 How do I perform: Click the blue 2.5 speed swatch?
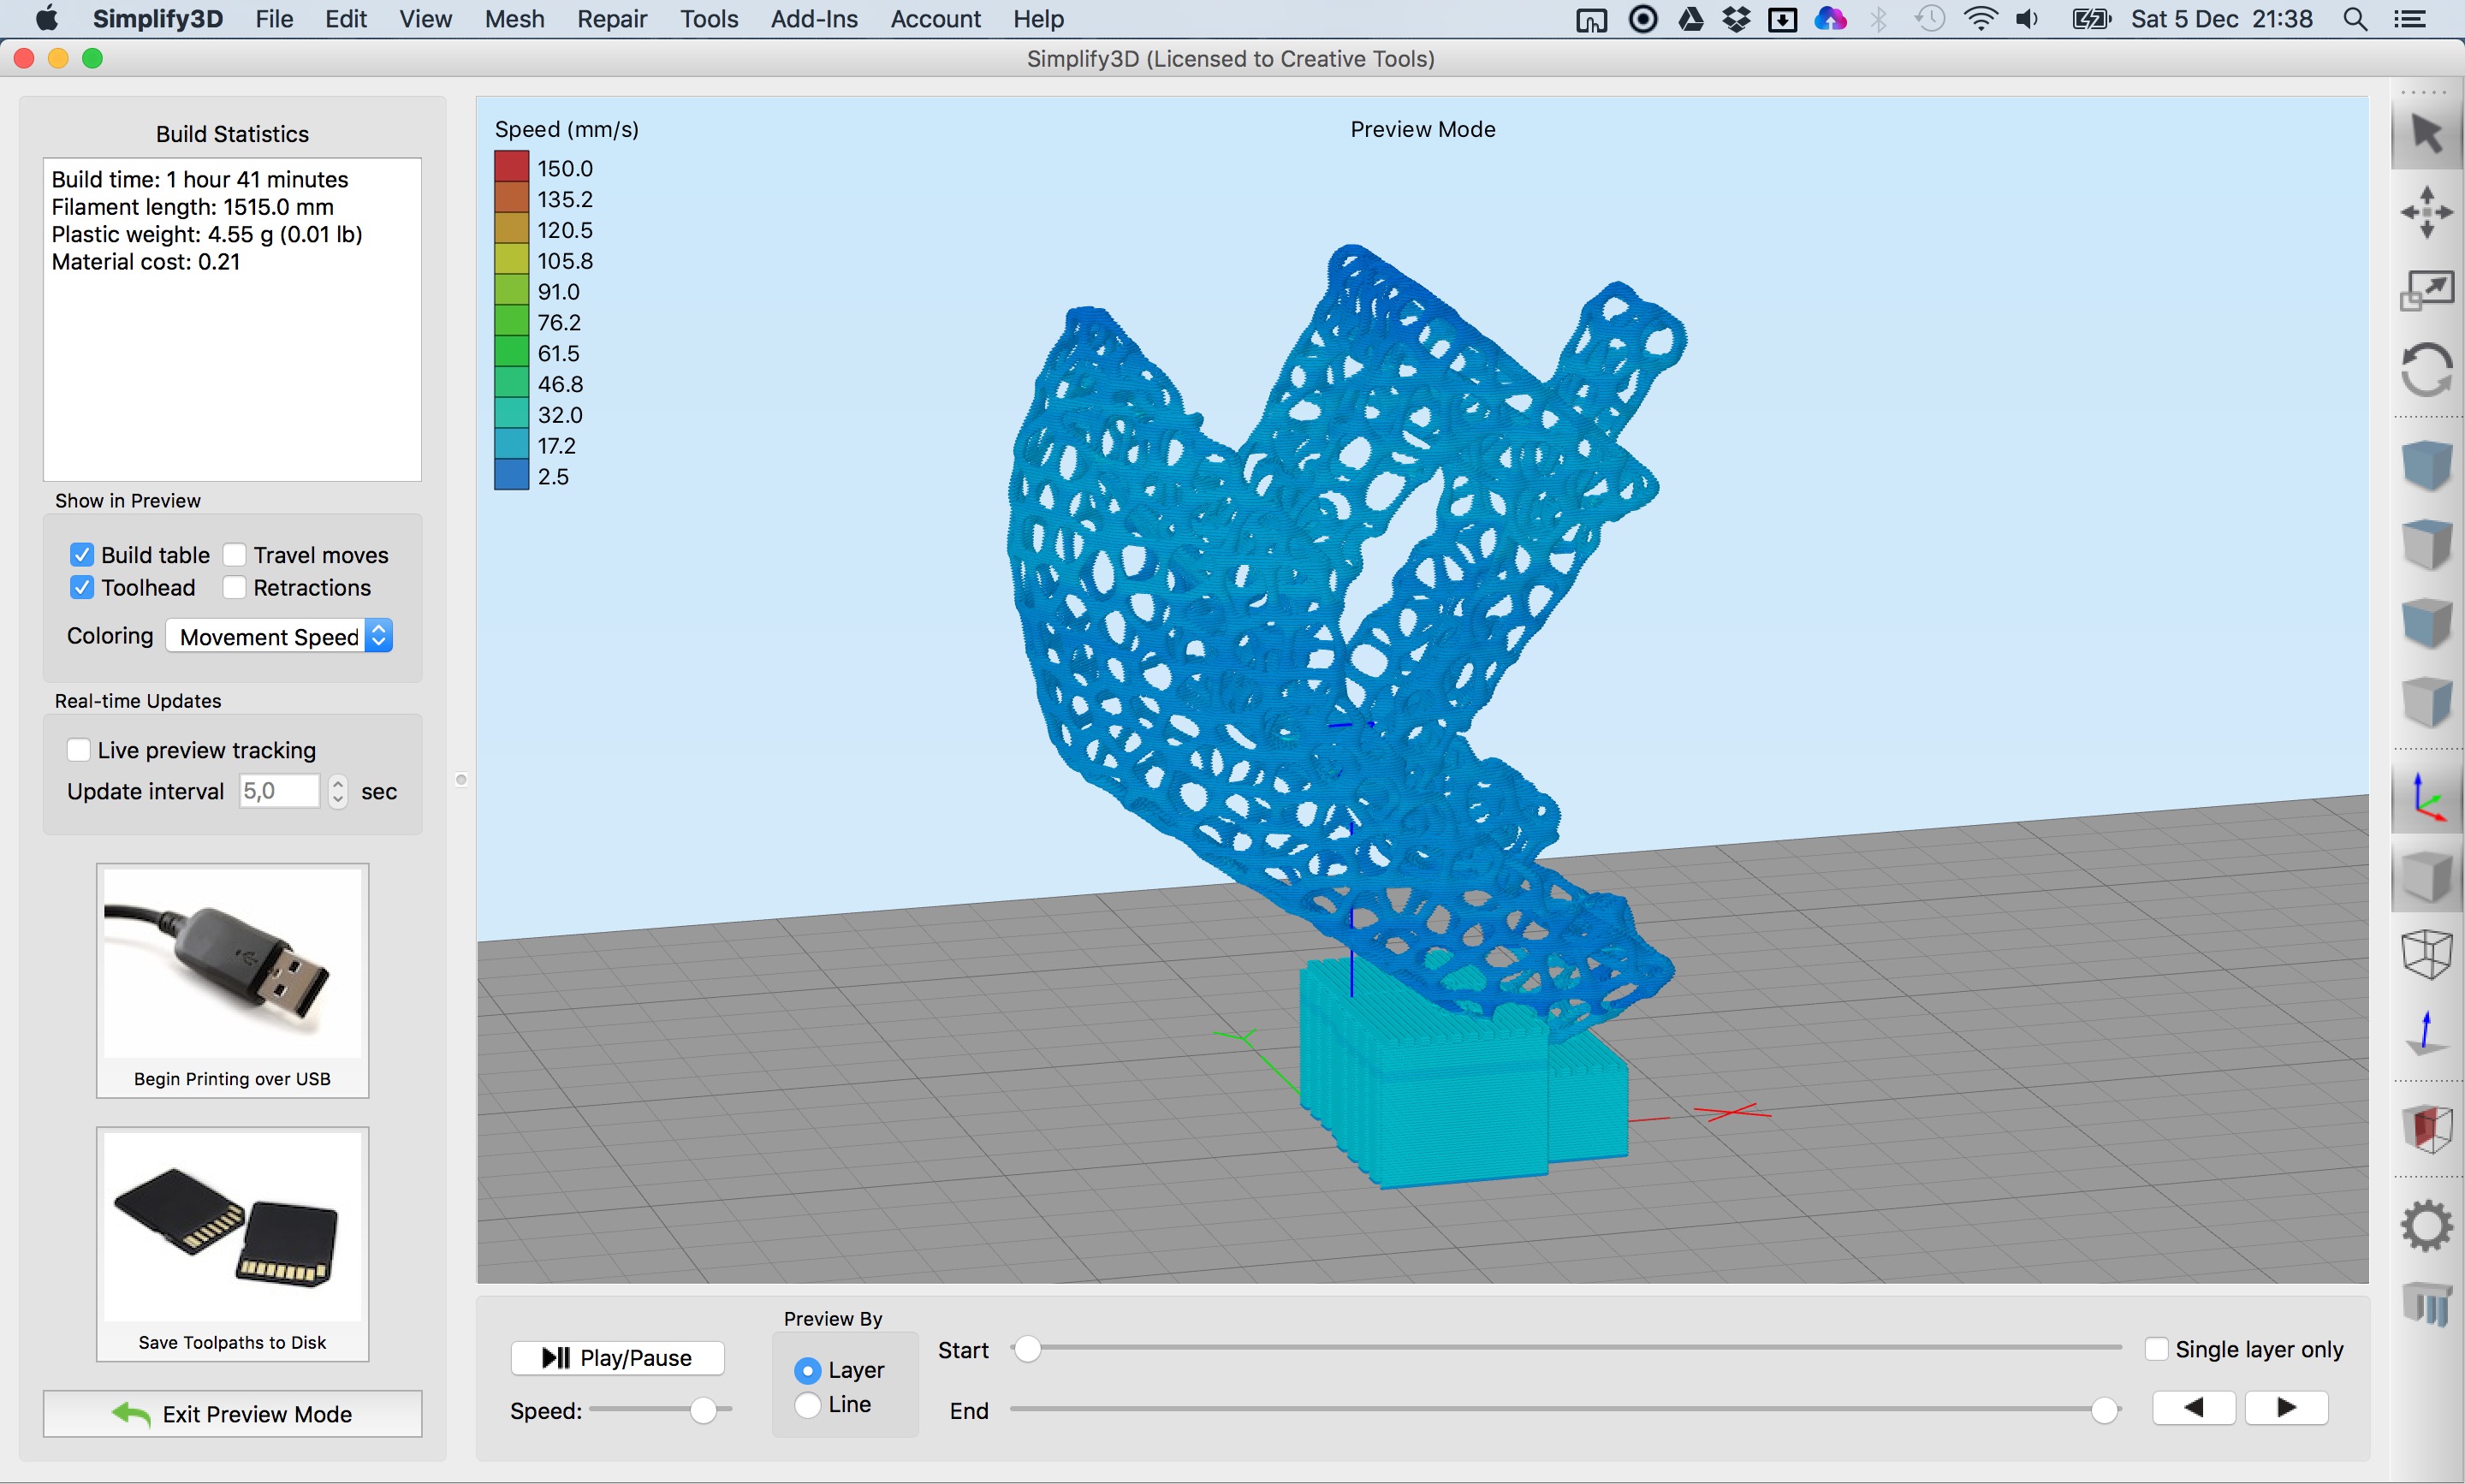click(x=511, y=474)
